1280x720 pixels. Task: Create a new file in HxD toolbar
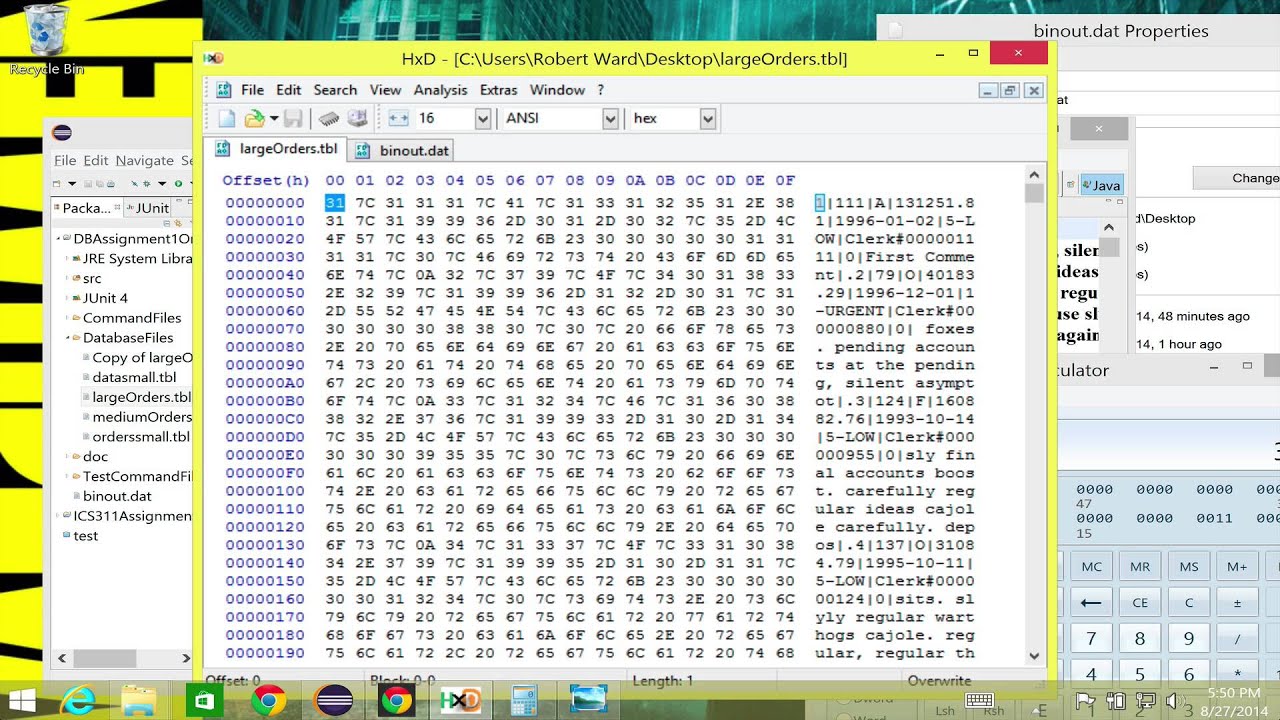227,119
